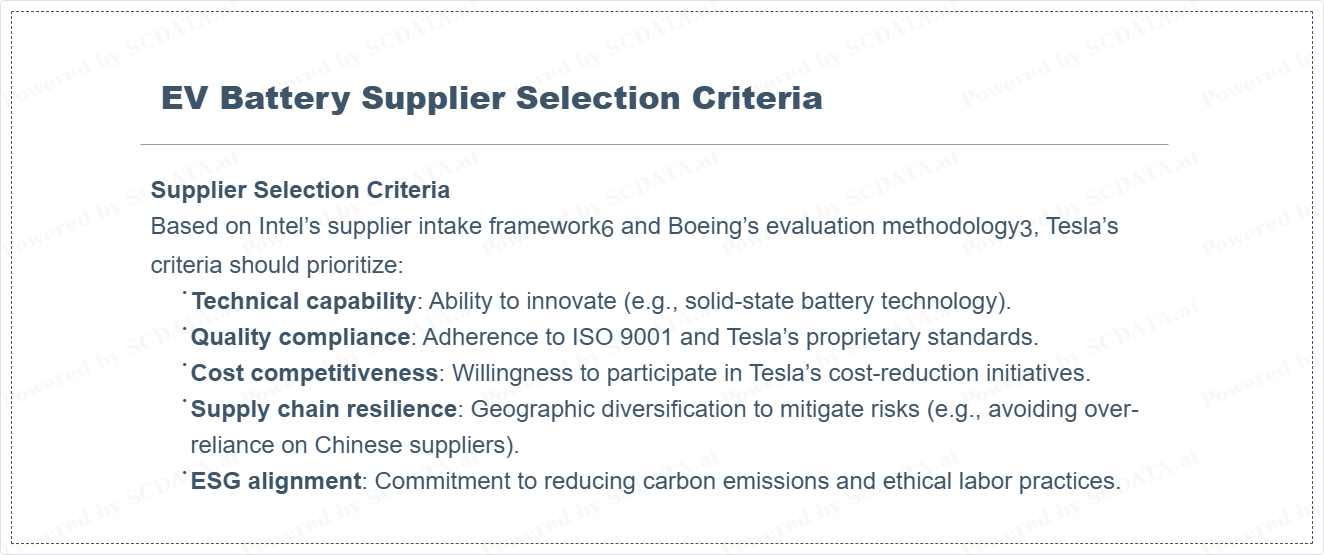Image resolution: width=1324 pixels, height=555 pixels.
Task: Select the bold "Cost competitiveness" term
Action: [x=314, y=373]
